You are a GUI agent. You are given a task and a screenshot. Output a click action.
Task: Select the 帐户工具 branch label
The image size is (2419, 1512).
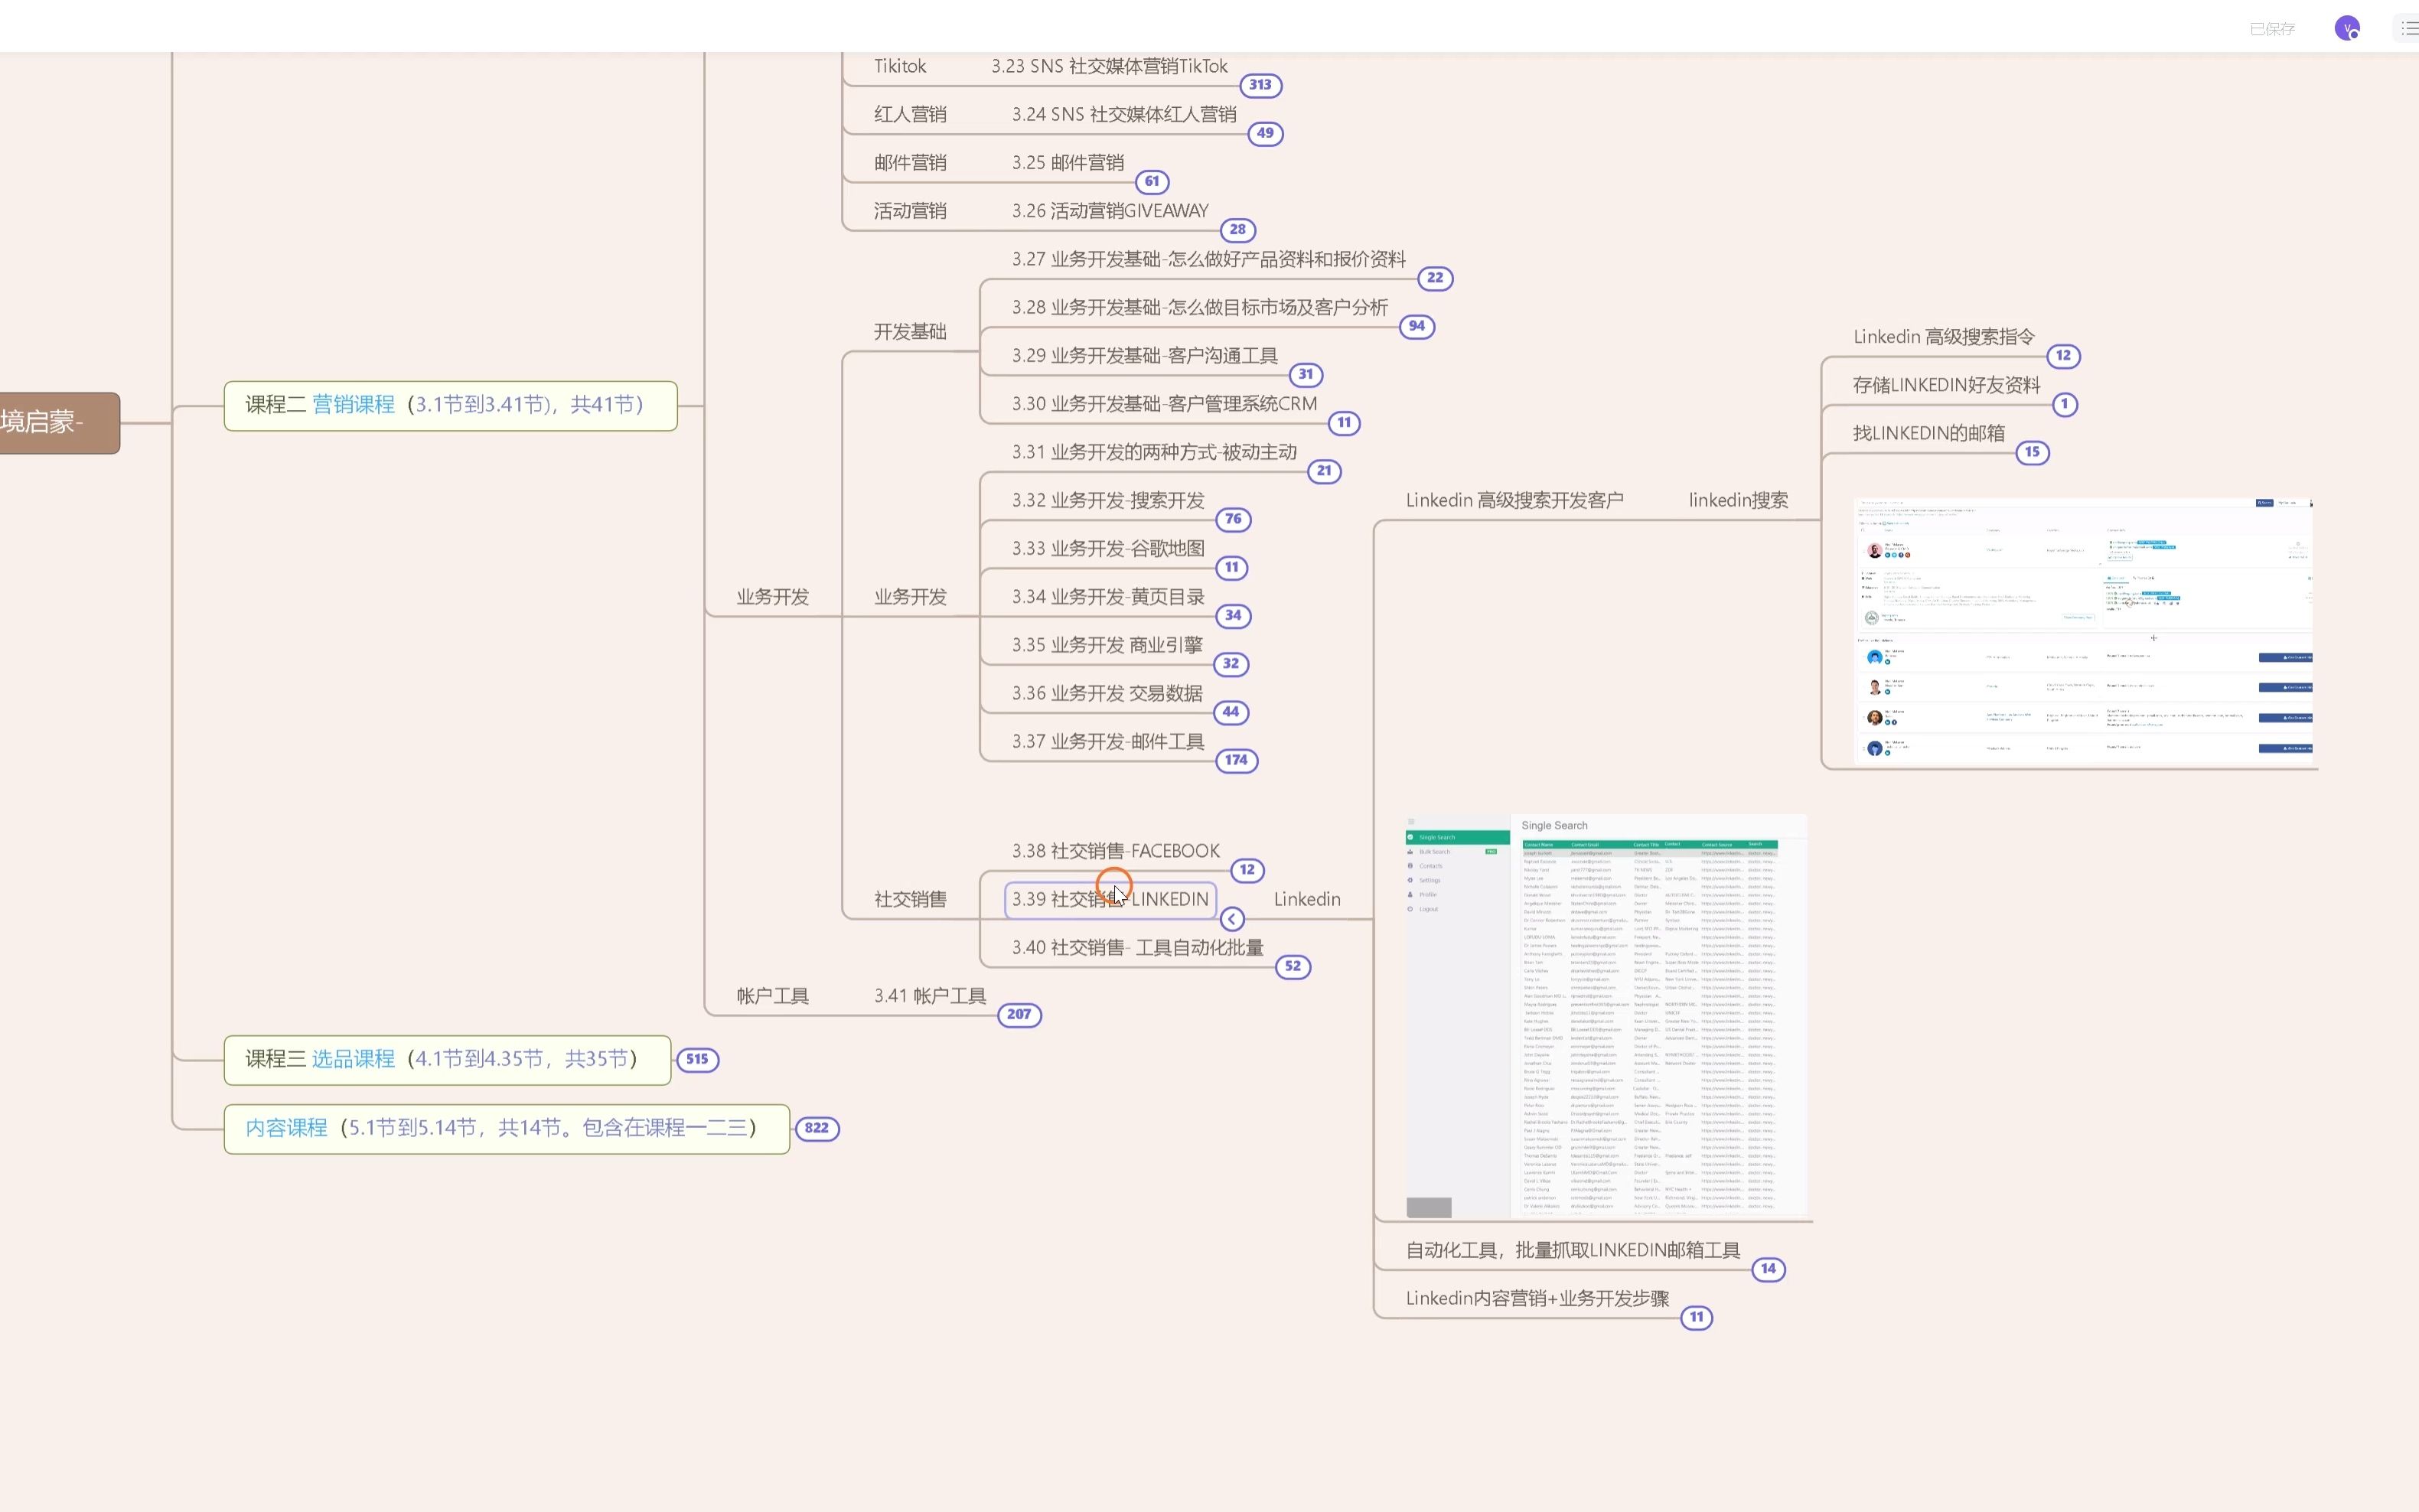(x=773, y=996)
